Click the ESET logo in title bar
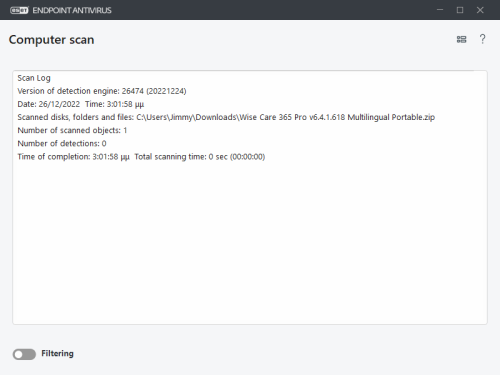Image resolution: width=500 pixels, height=375 pixels. click(x=19, y=10)
